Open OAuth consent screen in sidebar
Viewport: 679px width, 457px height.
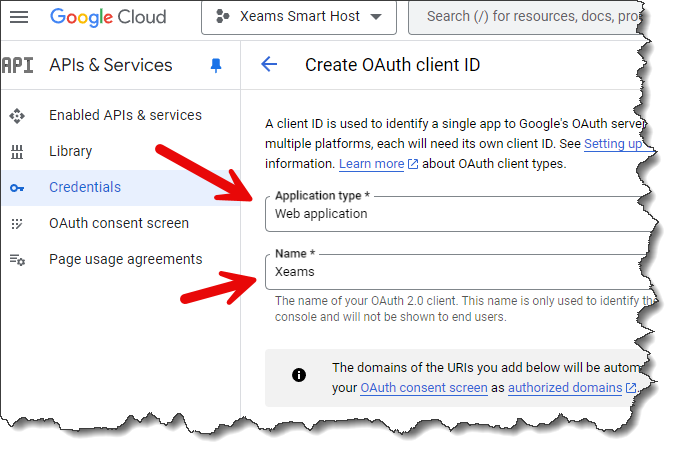[119, 223]
